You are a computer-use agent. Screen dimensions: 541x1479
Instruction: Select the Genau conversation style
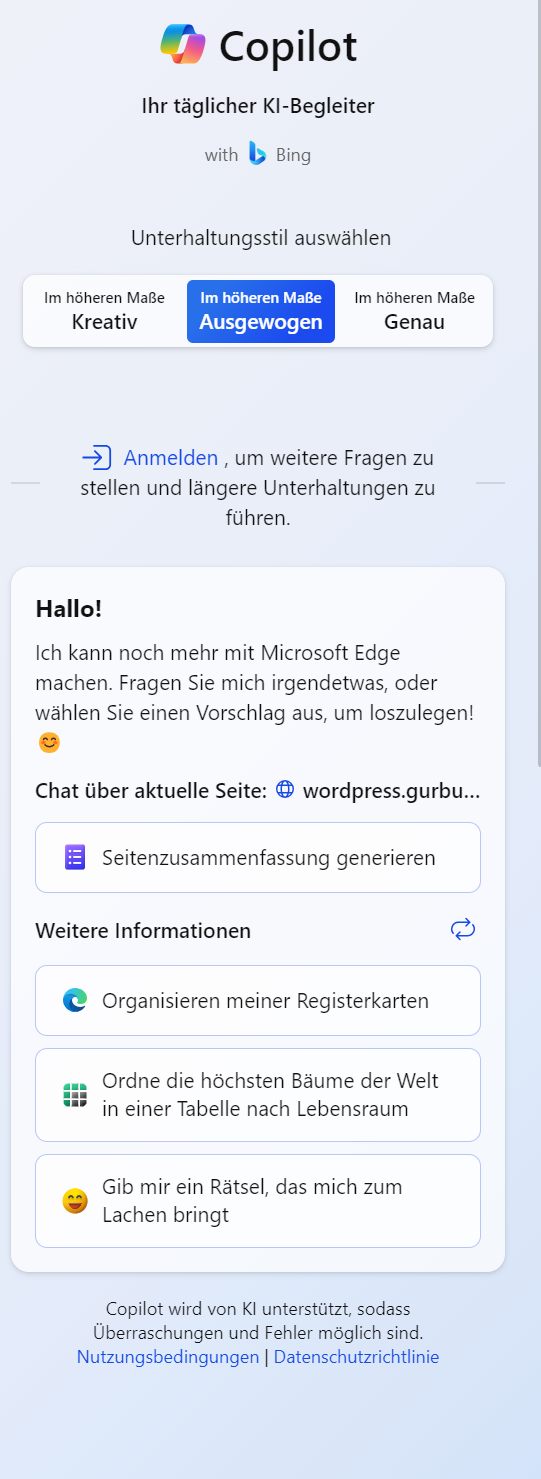point(414,311)
